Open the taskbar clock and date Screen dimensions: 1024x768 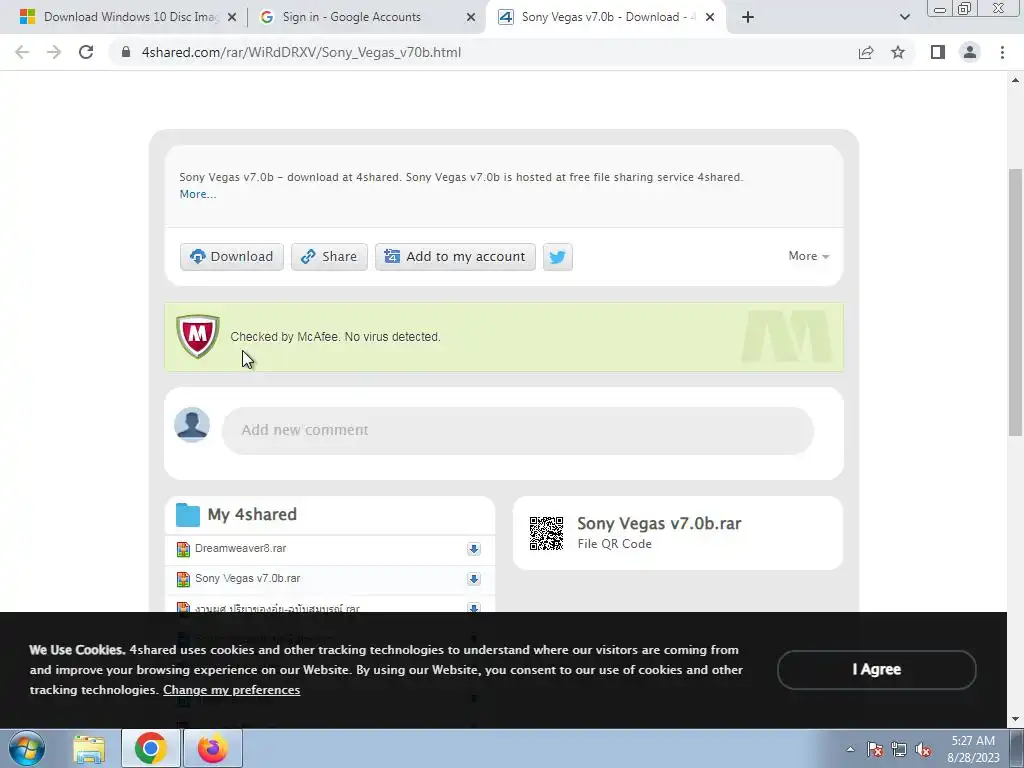973,749
